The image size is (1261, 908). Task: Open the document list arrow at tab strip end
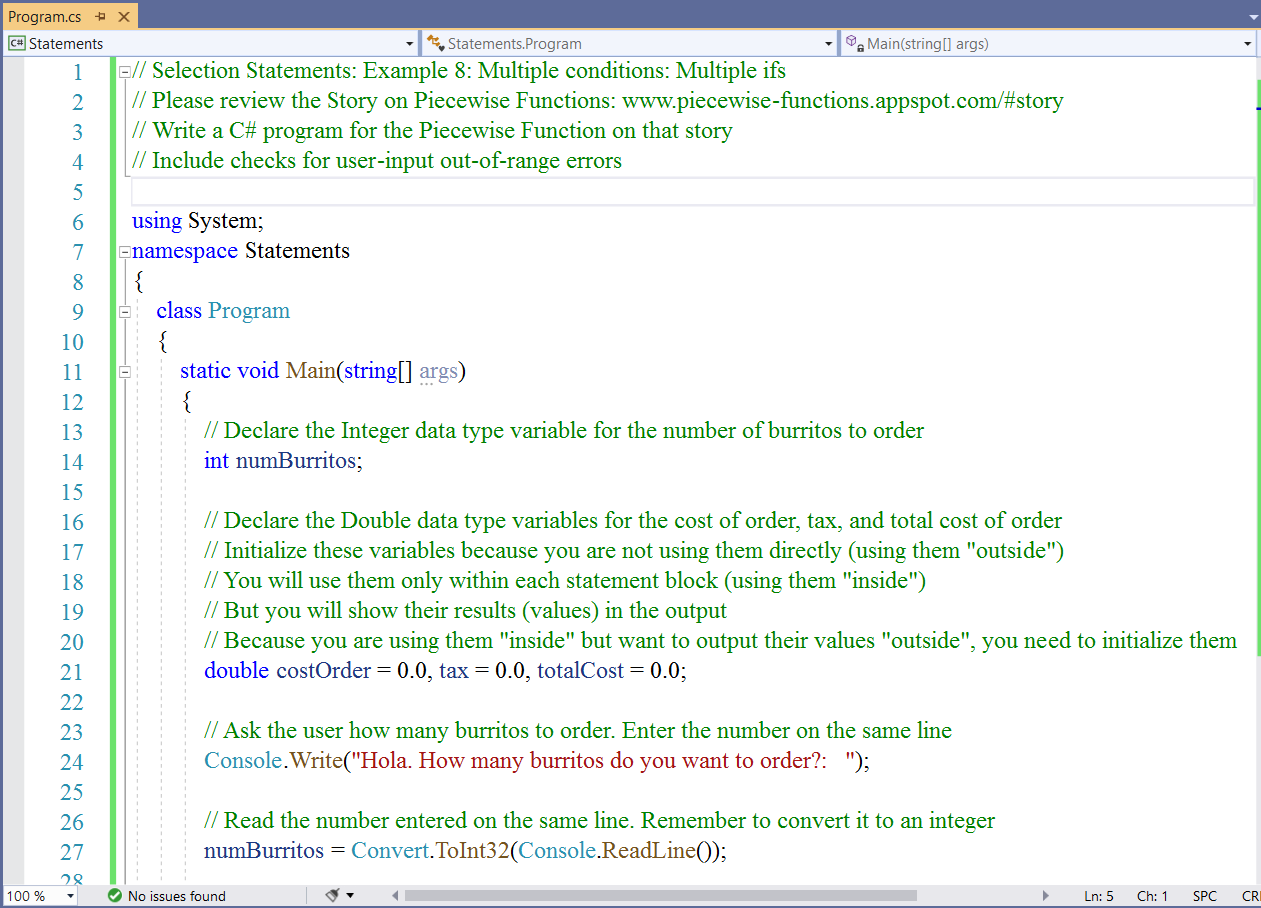pyautogui.click(x=1253, y=17)
